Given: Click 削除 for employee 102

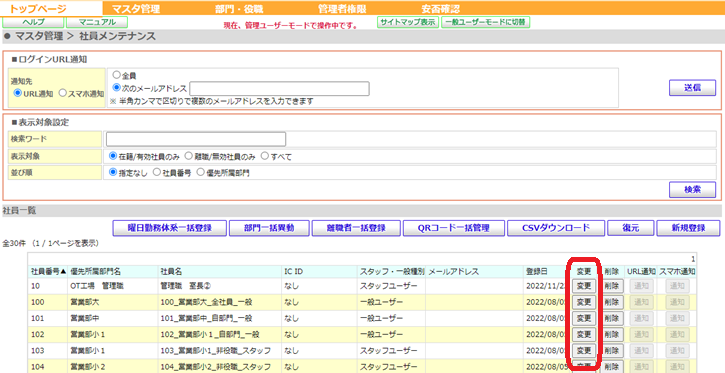Looking at the screenshot, I should tap(612, 334).
